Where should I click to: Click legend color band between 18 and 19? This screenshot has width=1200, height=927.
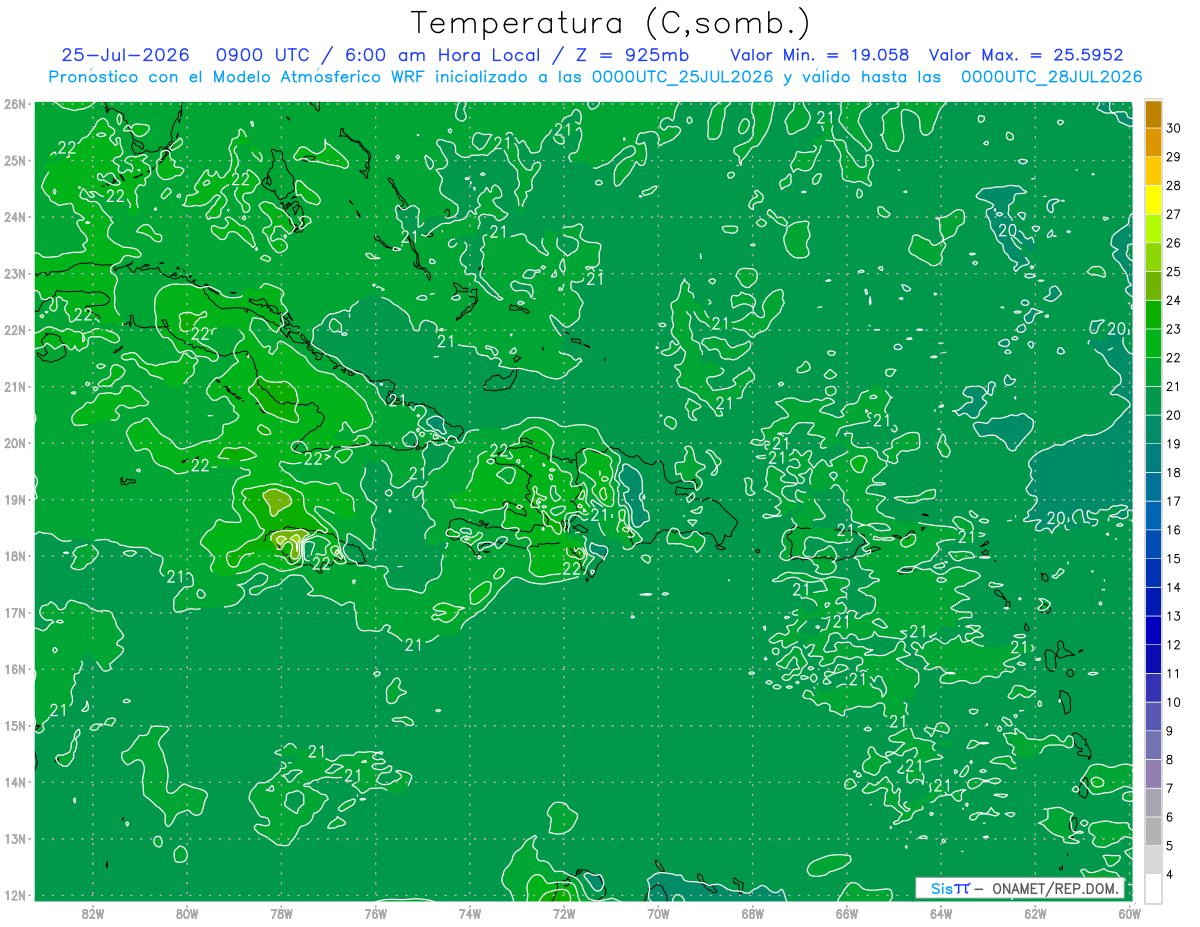1153,458
